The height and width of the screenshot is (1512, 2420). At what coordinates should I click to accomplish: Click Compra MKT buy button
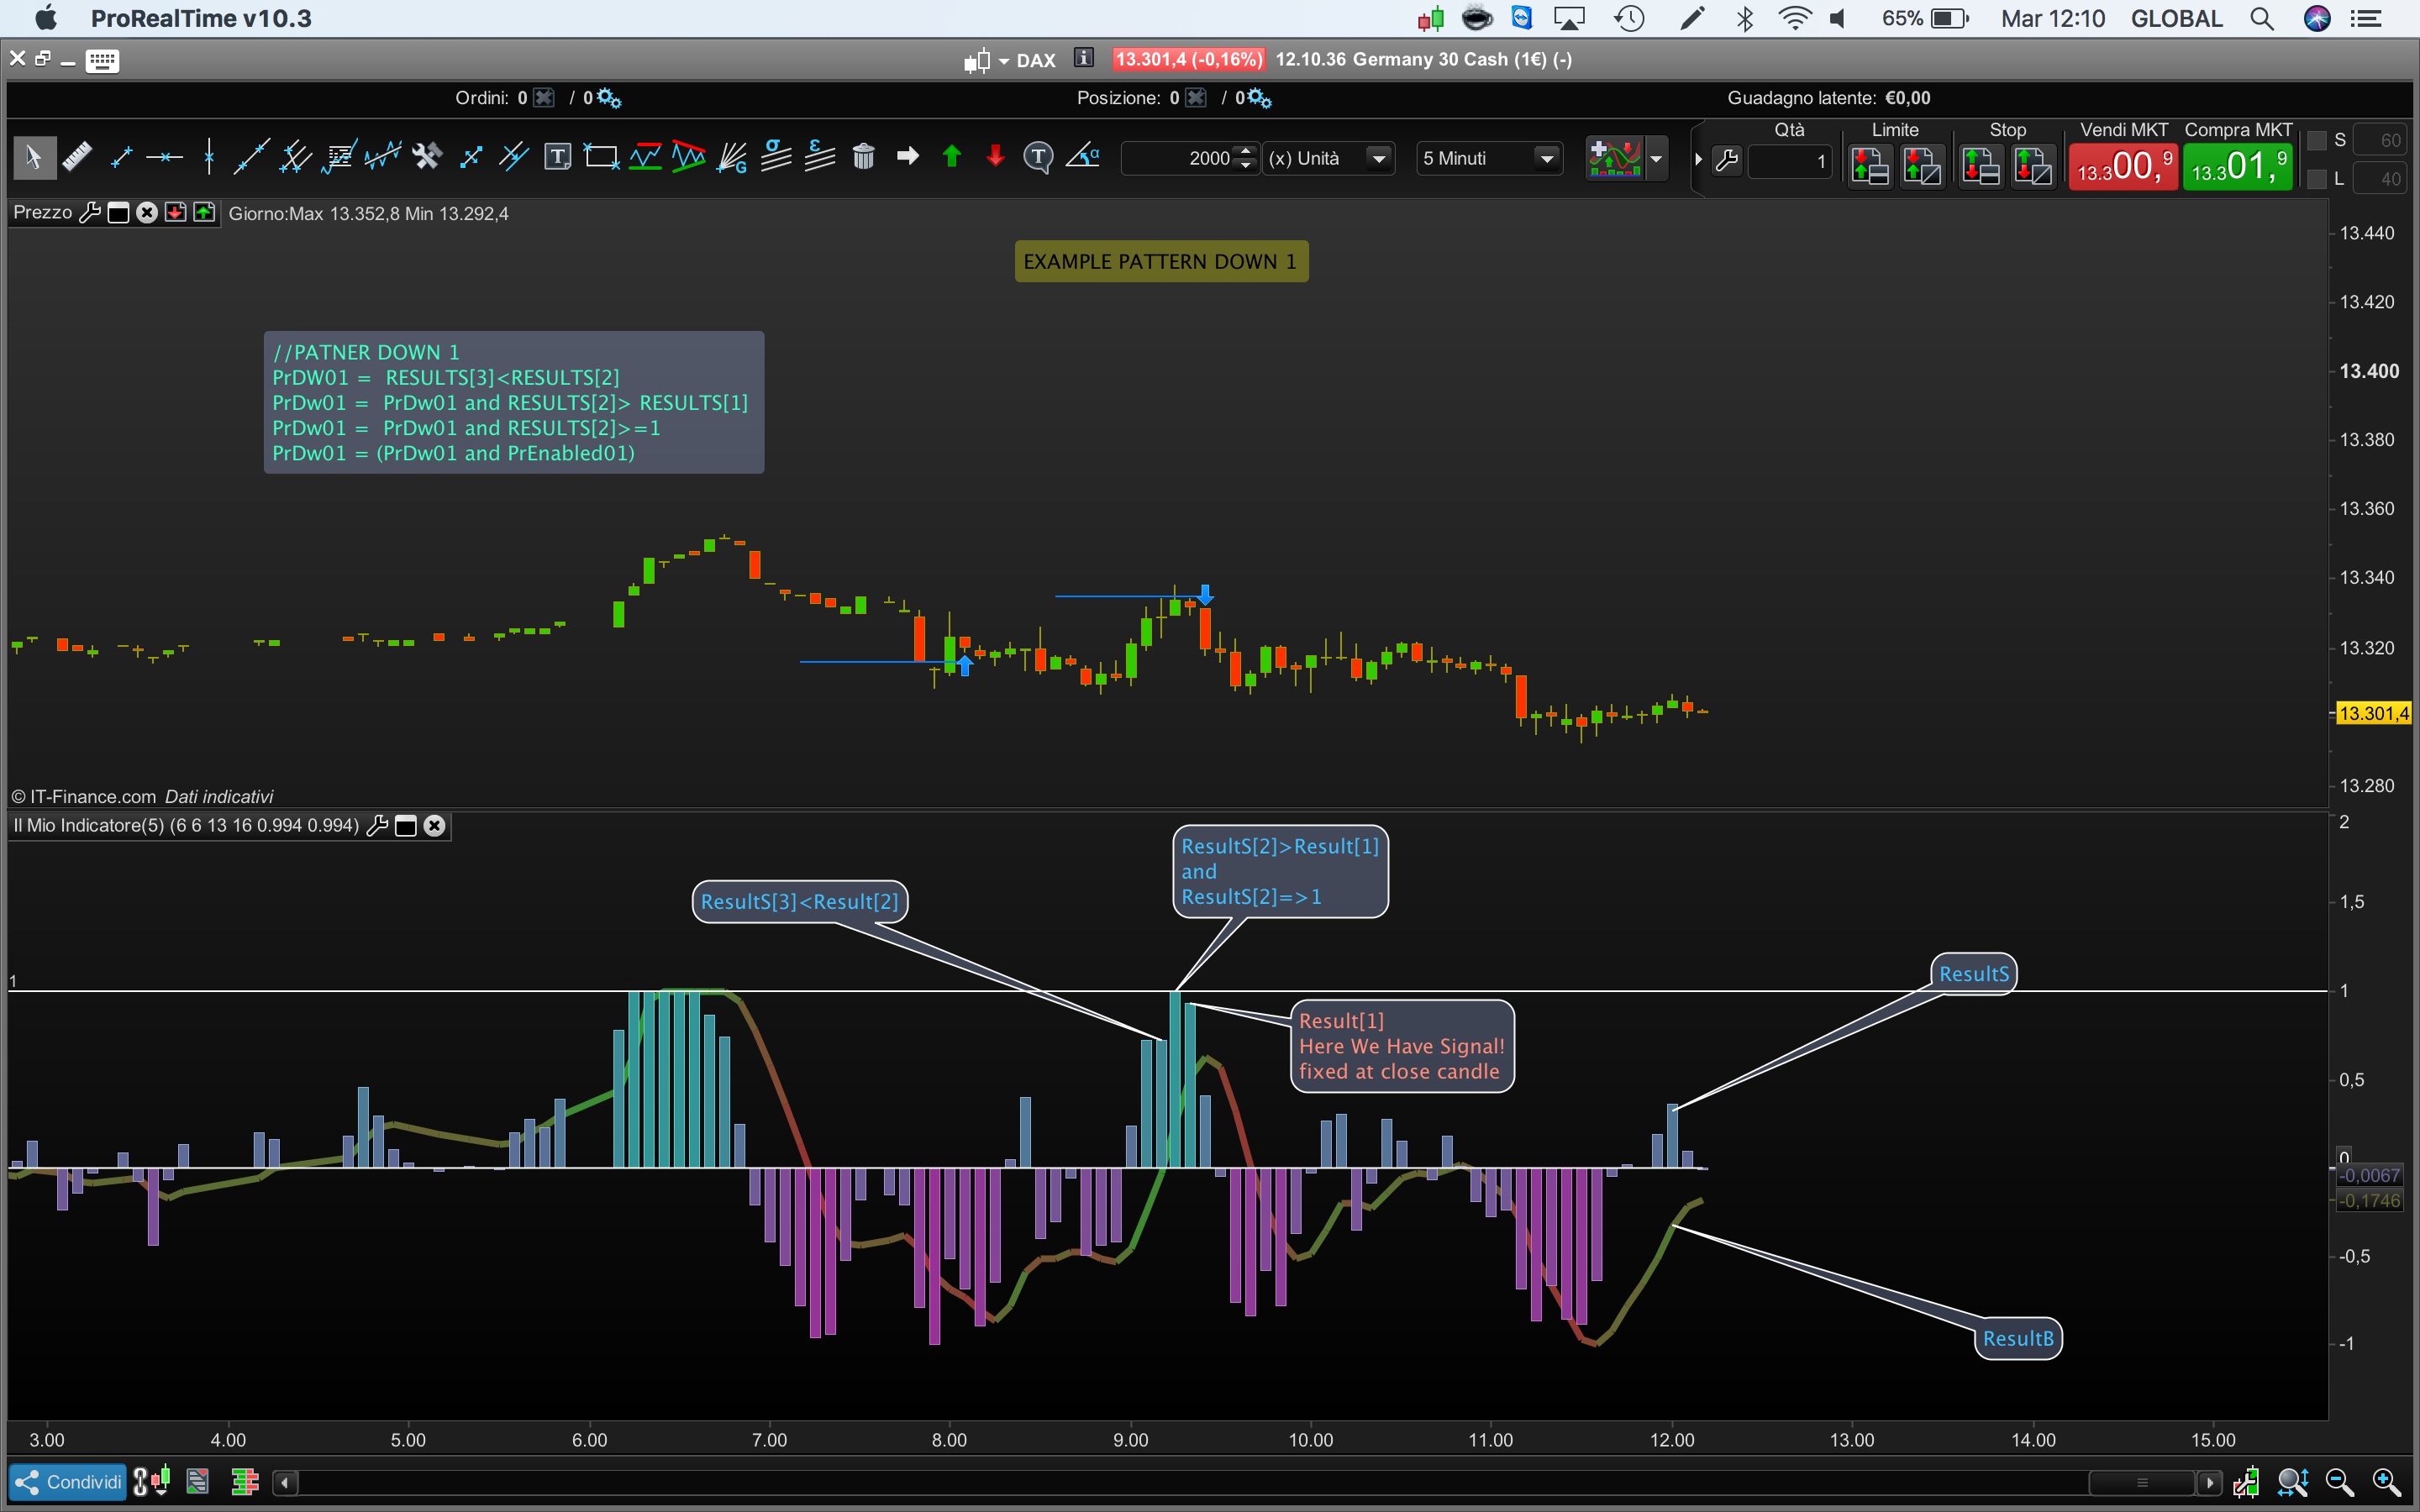2237,166
